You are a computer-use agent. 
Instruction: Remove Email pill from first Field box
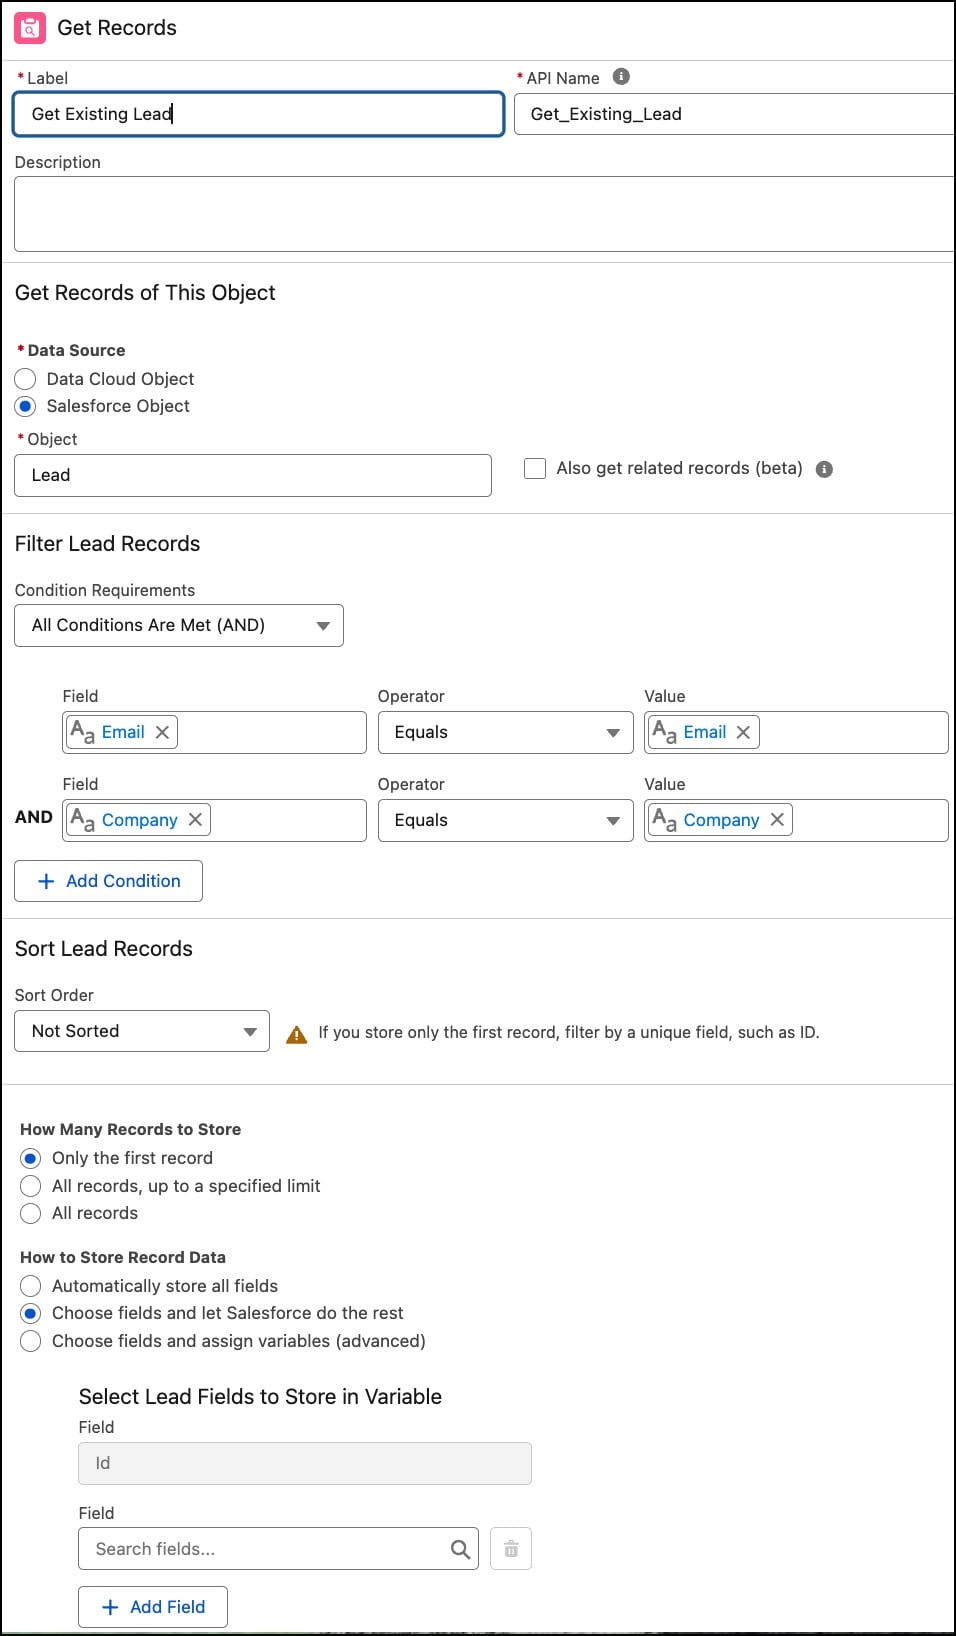pos(162,732)
